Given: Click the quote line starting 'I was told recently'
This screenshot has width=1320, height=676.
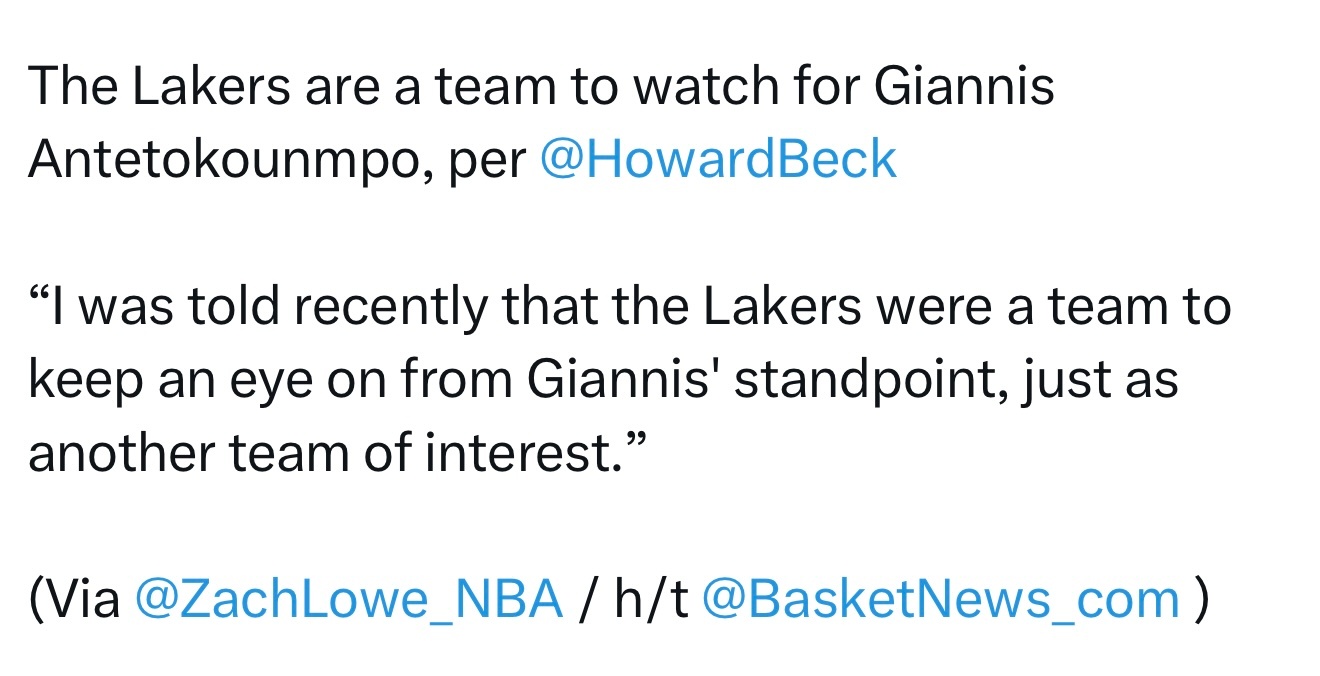Looking at the screenshot, I should pyautogui.click(x=630, y=307).
